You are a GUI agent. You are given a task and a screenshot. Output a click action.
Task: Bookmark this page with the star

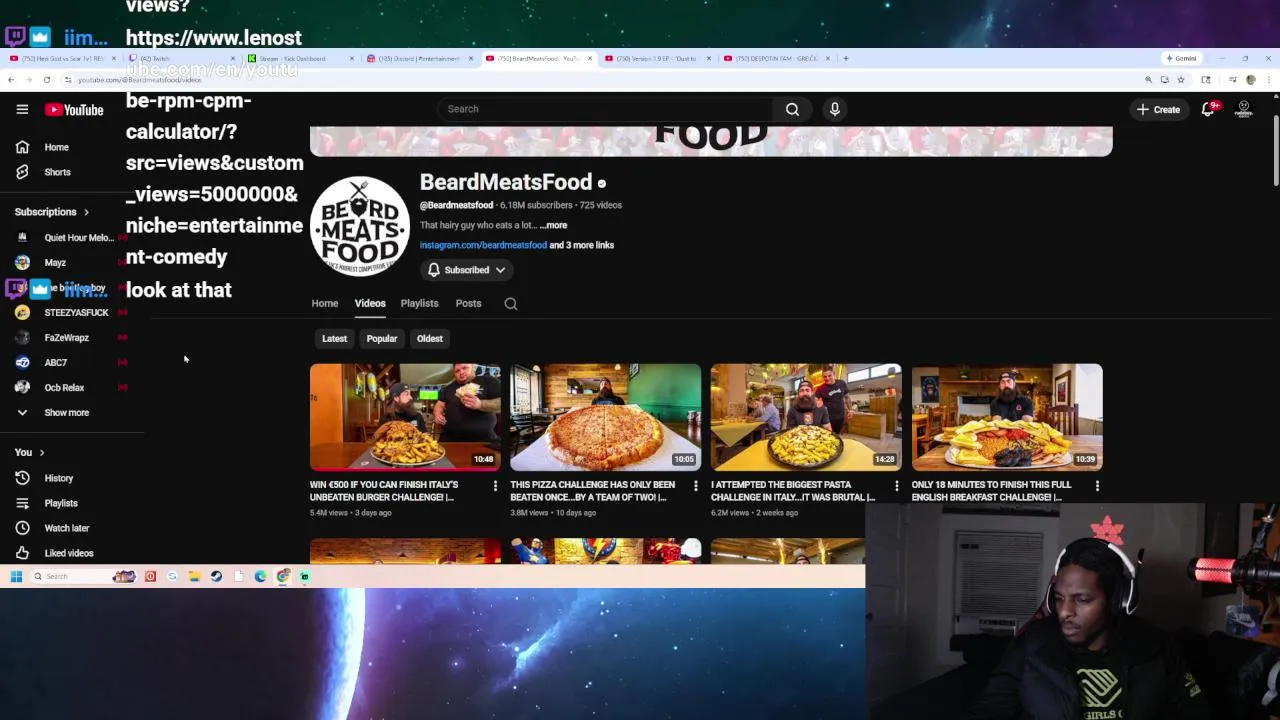tap(1181, 80)
